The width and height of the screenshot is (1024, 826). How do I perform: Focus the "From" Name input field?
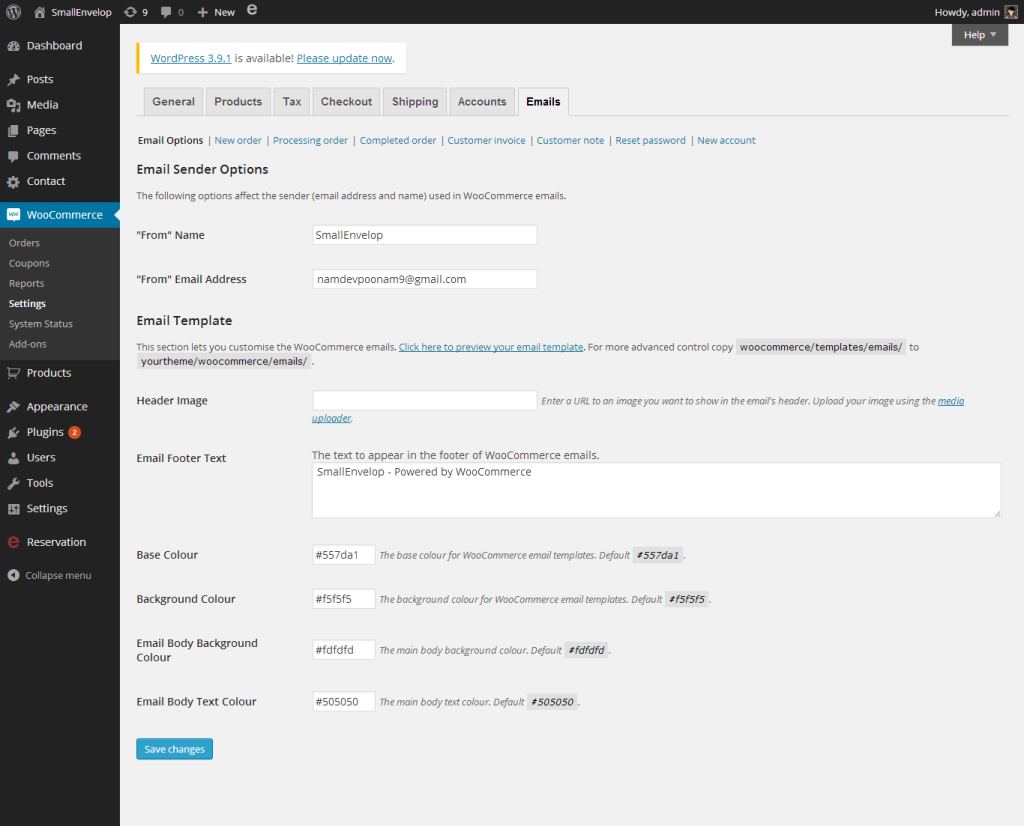pyautogui.click(x=424, y=235)
